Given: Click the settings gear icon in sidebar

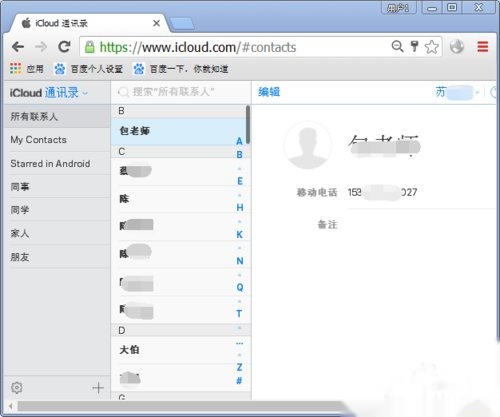Looking at the screenshot, I should click(x=17, y=388).
